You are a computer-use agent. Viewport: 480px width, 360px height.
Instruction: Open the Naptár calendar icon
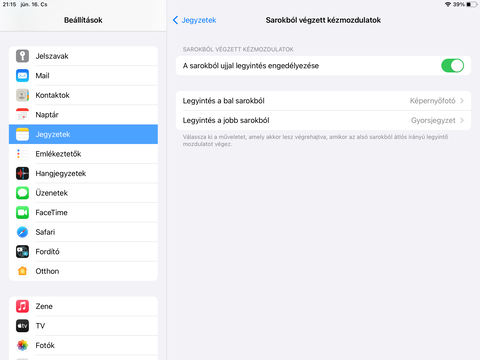(22, 115)
